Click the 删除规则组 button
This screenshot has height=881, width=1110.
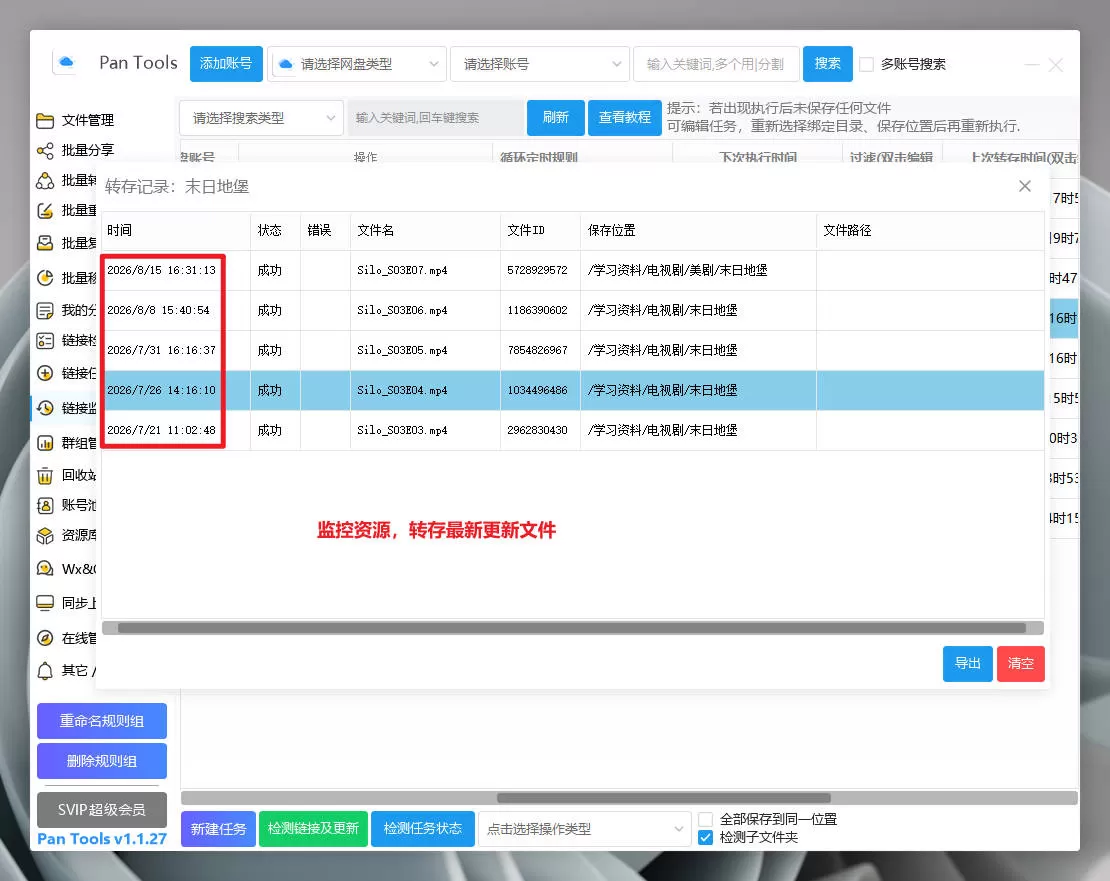(x=102, y=761)
